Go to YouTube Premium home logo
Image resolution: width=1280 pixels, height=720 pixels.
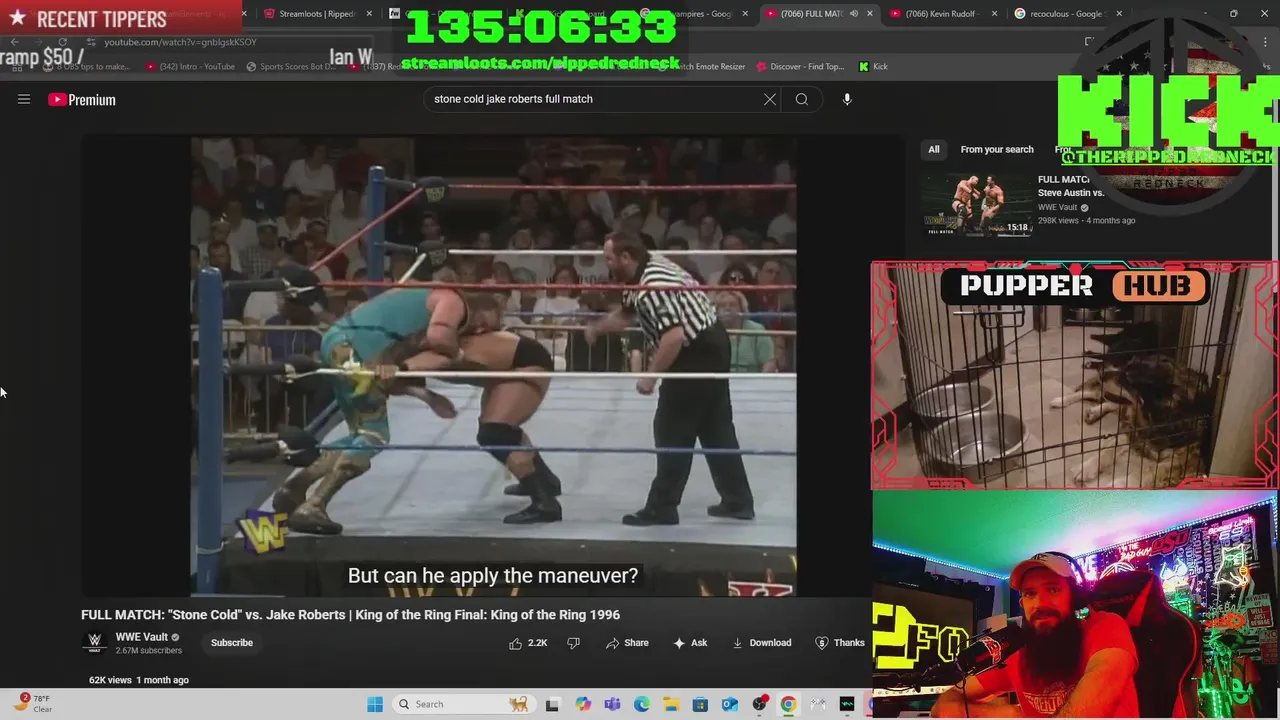point(82,99)
